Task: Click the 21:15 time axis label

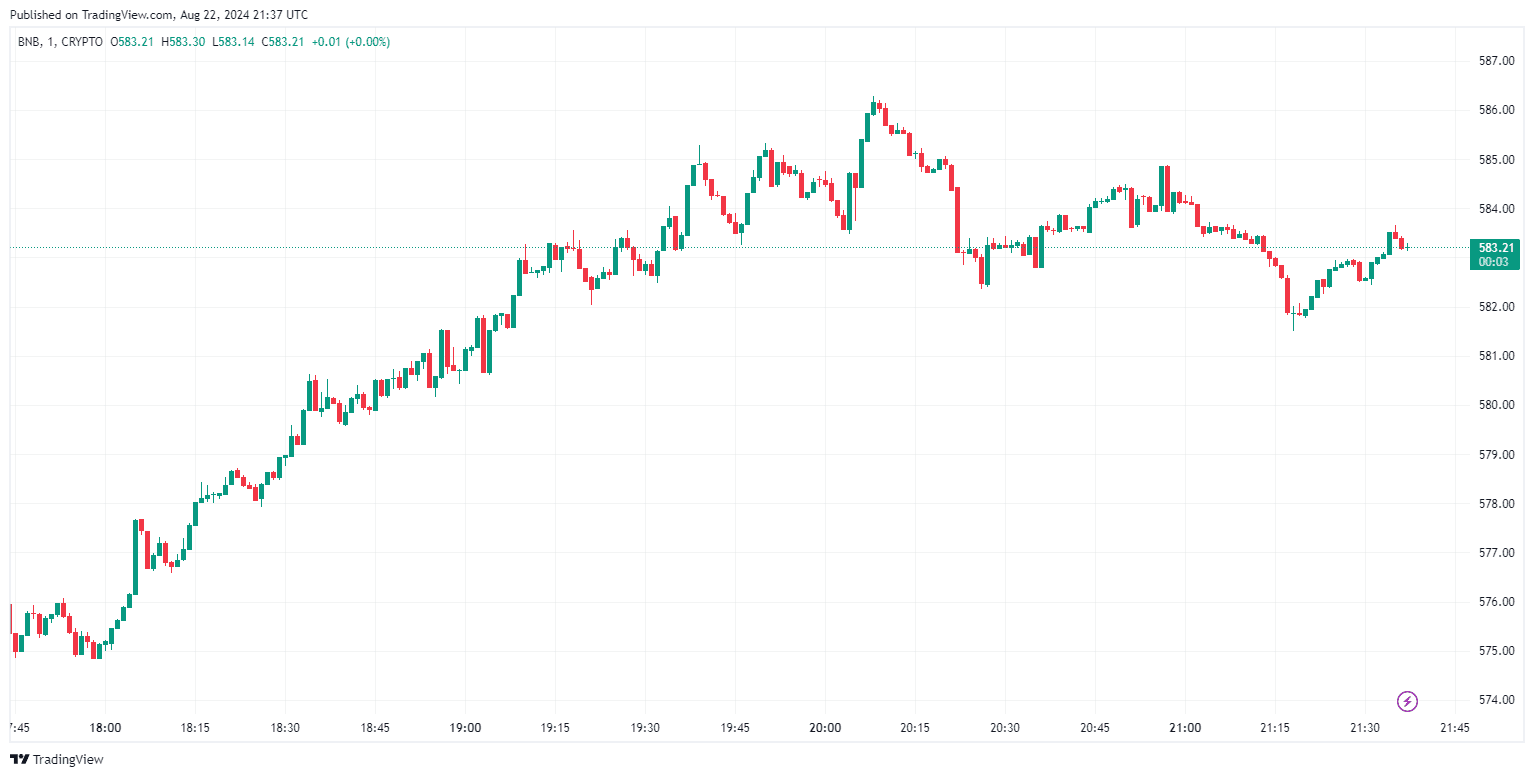Action: click(x=1276, y=728)
